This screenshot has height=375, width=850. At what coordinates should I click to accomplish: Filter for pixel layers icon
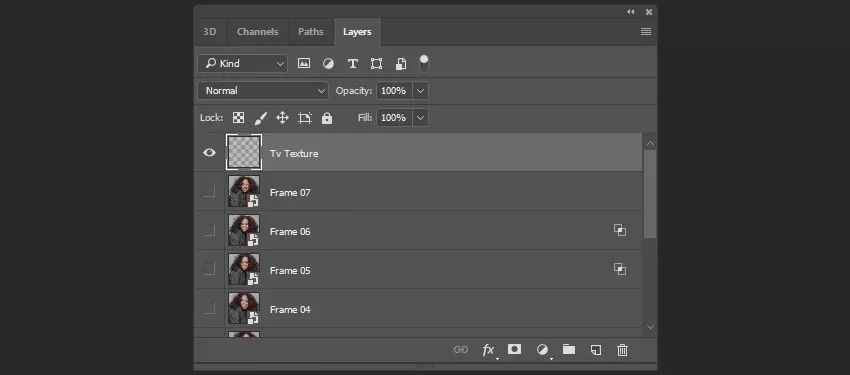(x=304, y=63)
